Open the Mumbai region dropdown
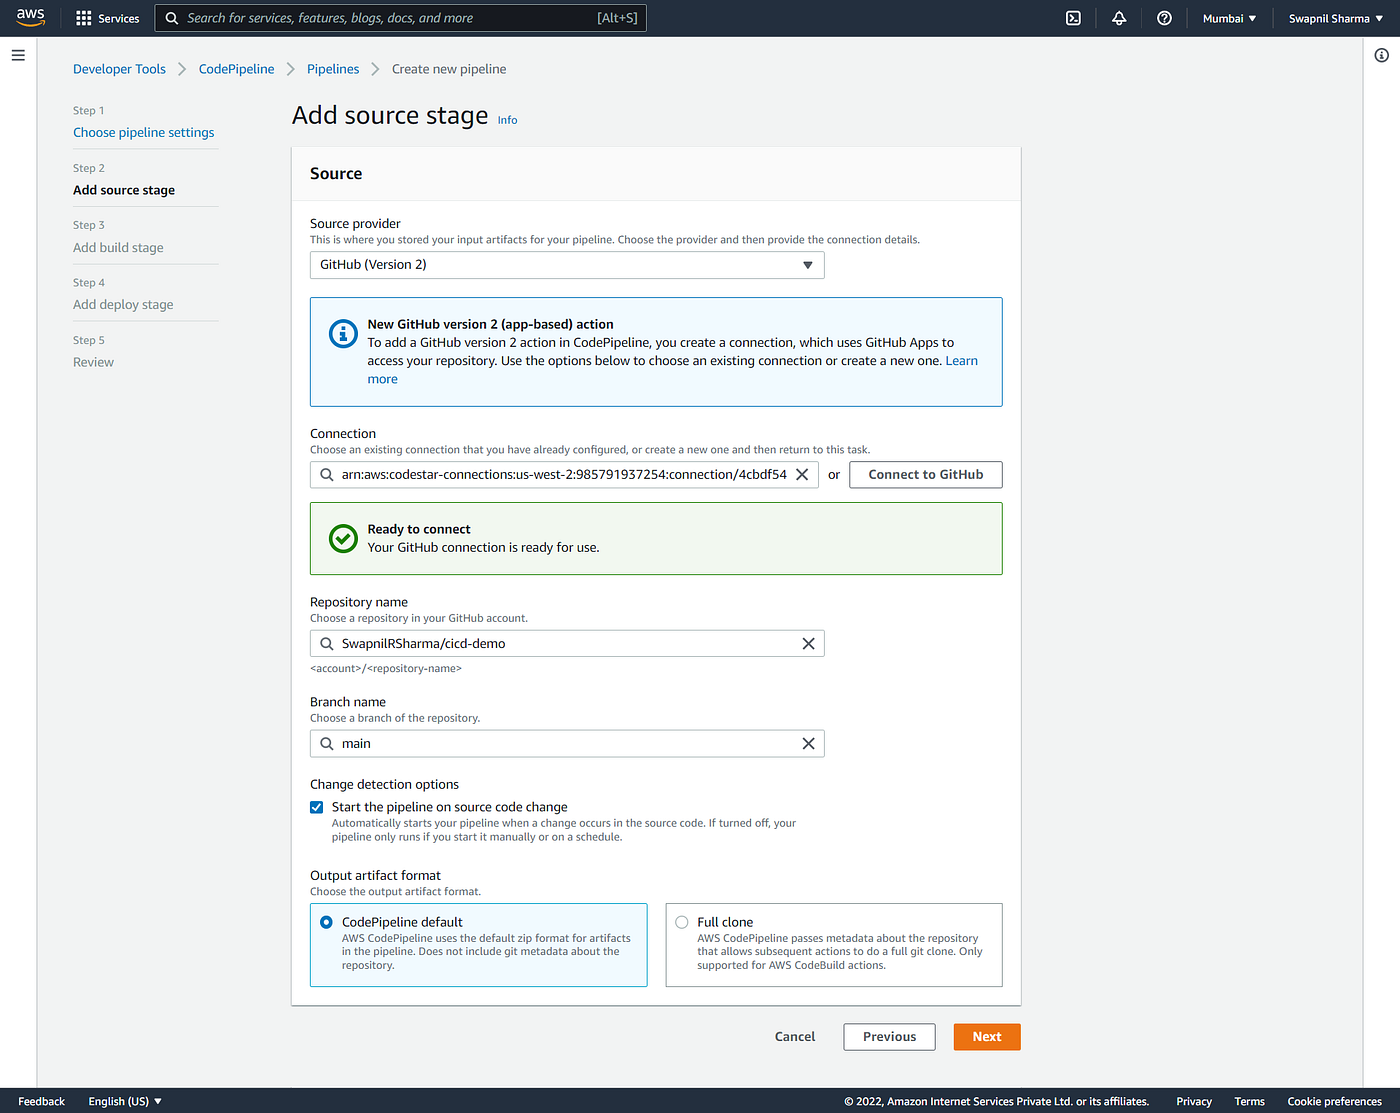 [1229, 18]
